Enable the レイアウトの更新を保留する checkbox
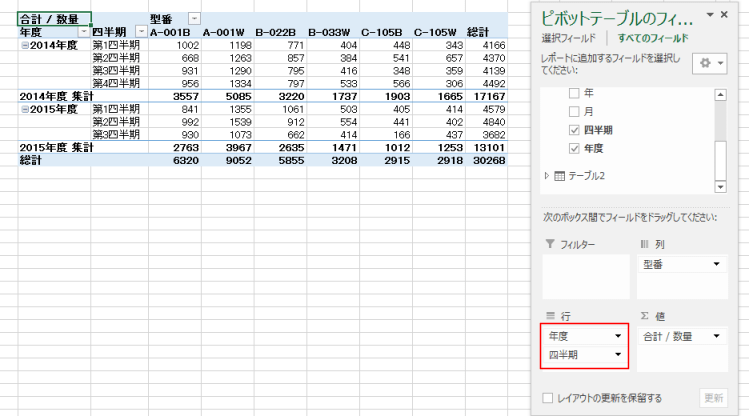The width and height of the screenshot is (749, 416). (547, 398)
